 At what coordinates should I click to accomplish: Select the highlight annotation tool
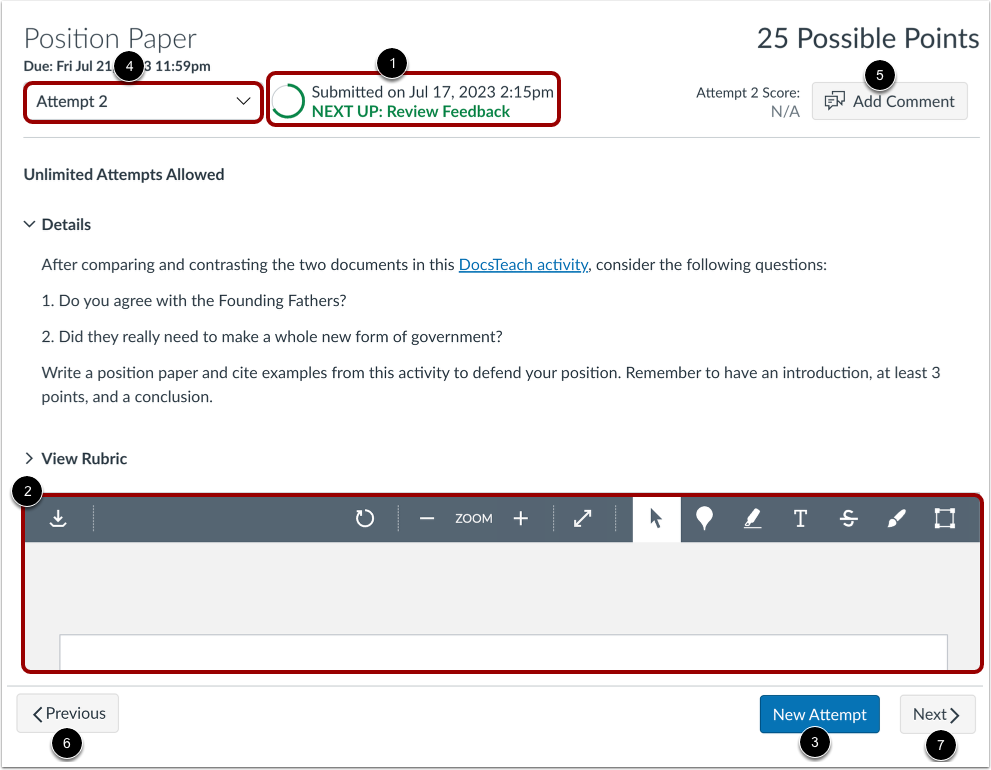pos(752,518)
